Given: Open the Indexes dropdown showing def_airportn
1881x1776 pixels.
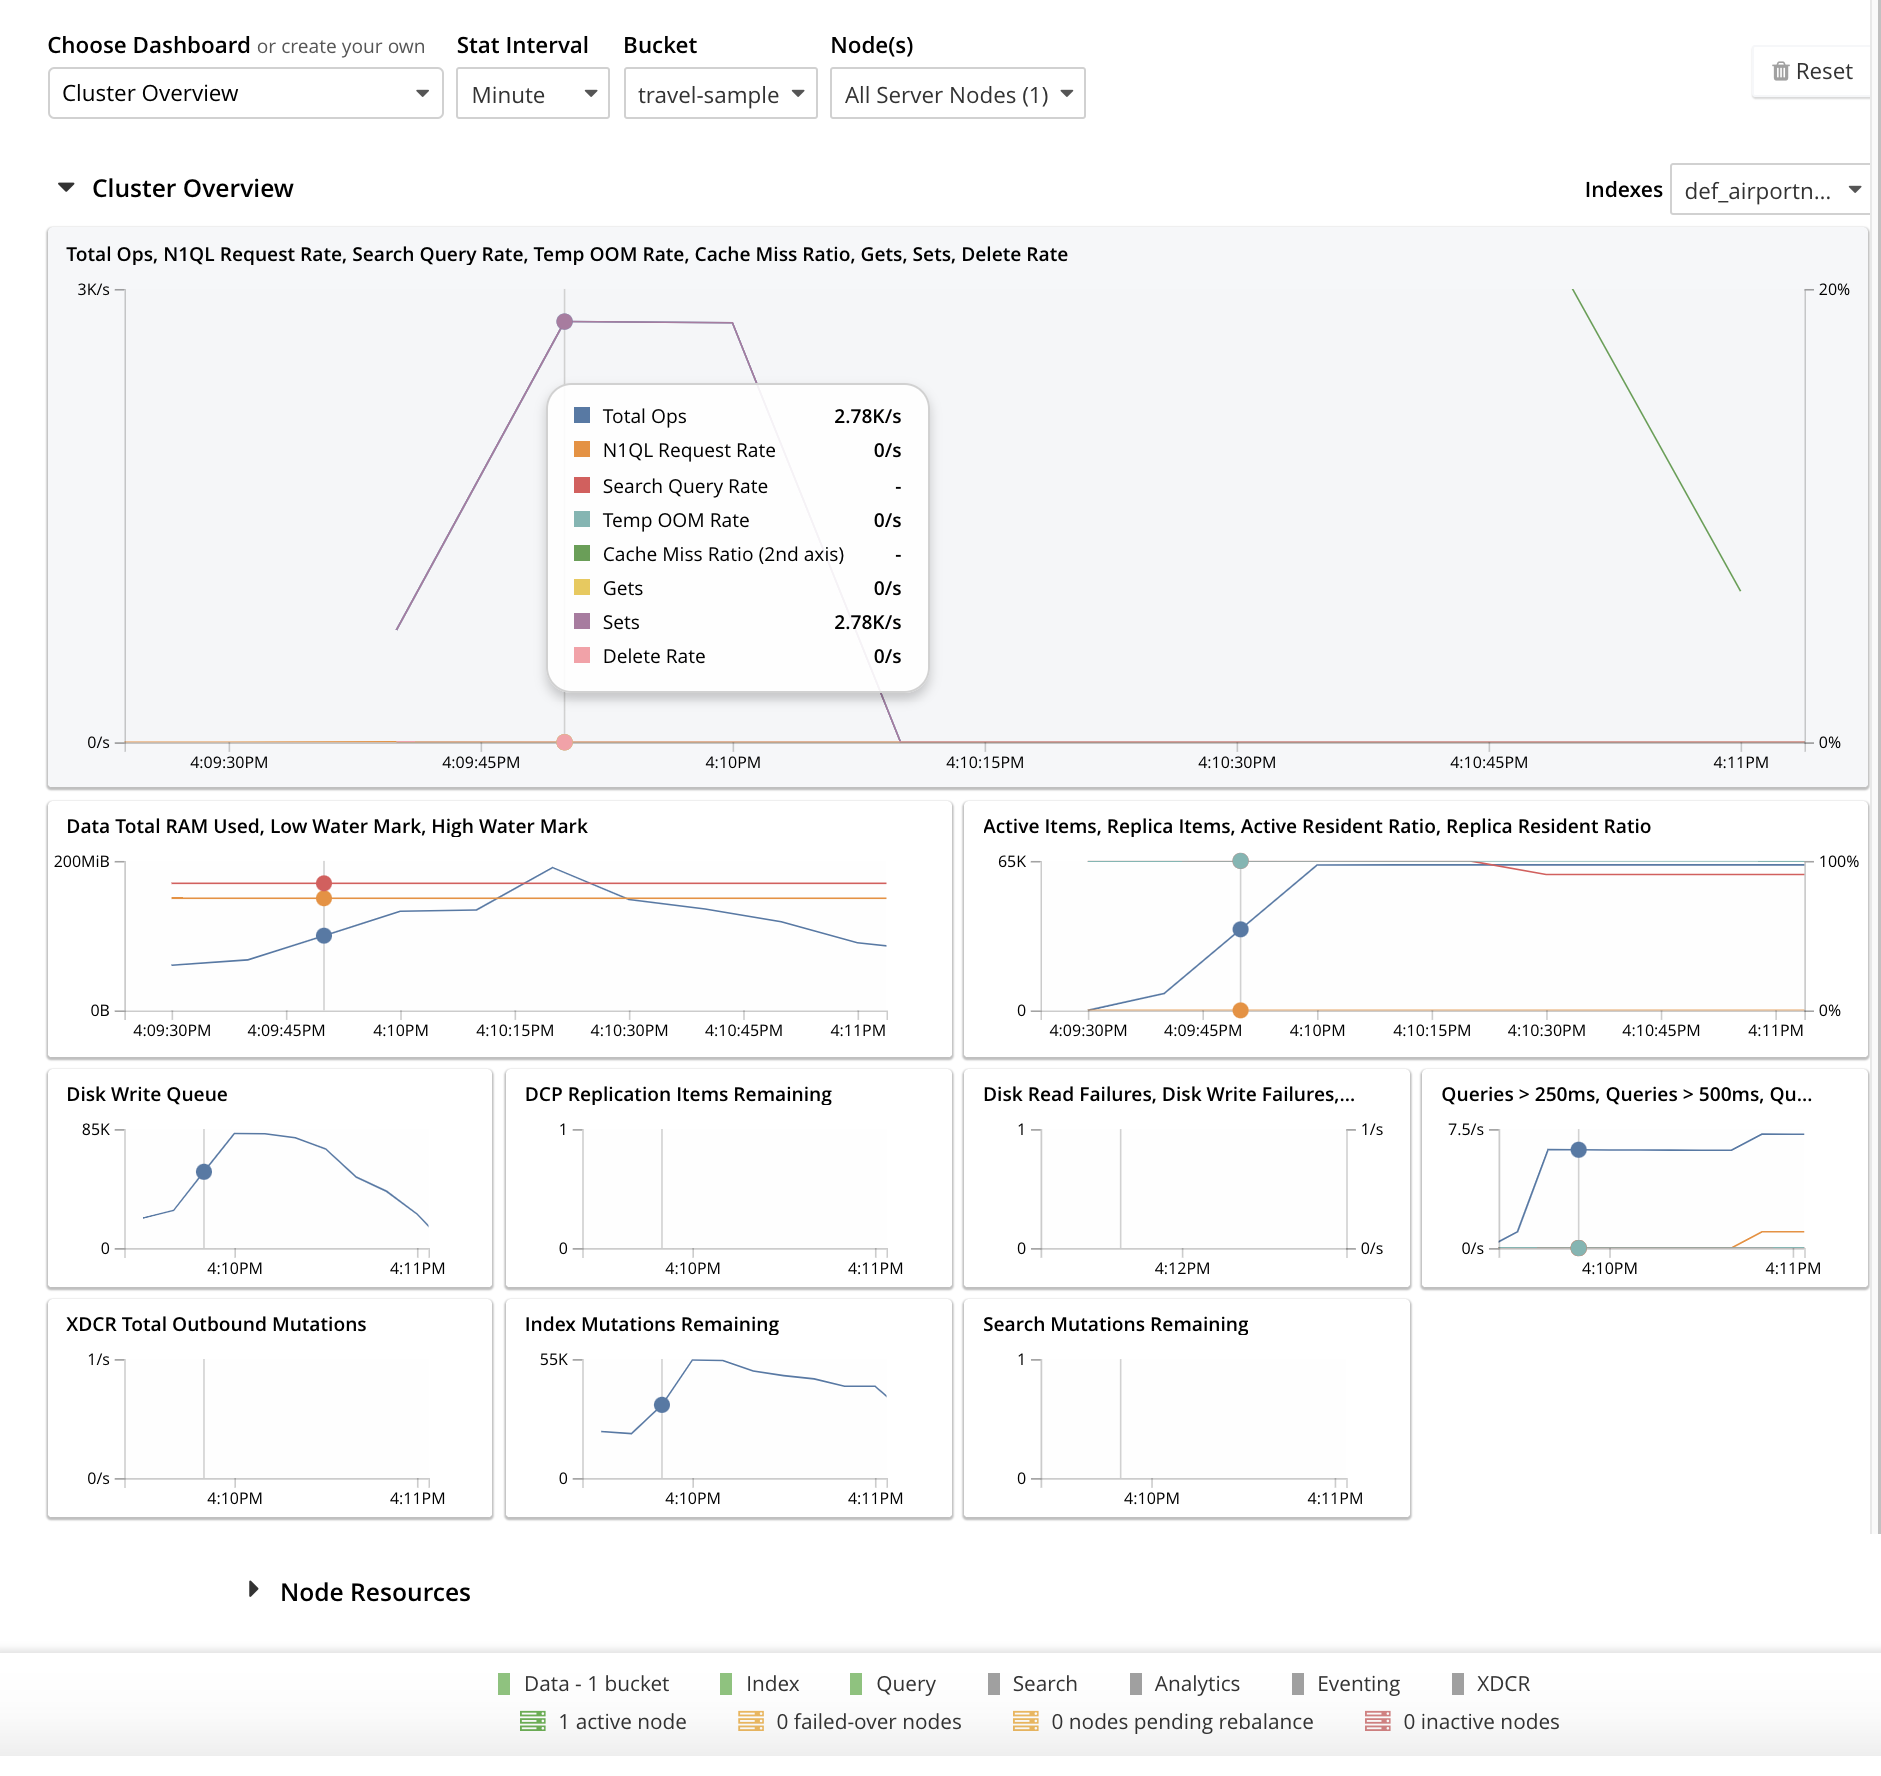Looking at the screenshot, I should point(1768,189).
